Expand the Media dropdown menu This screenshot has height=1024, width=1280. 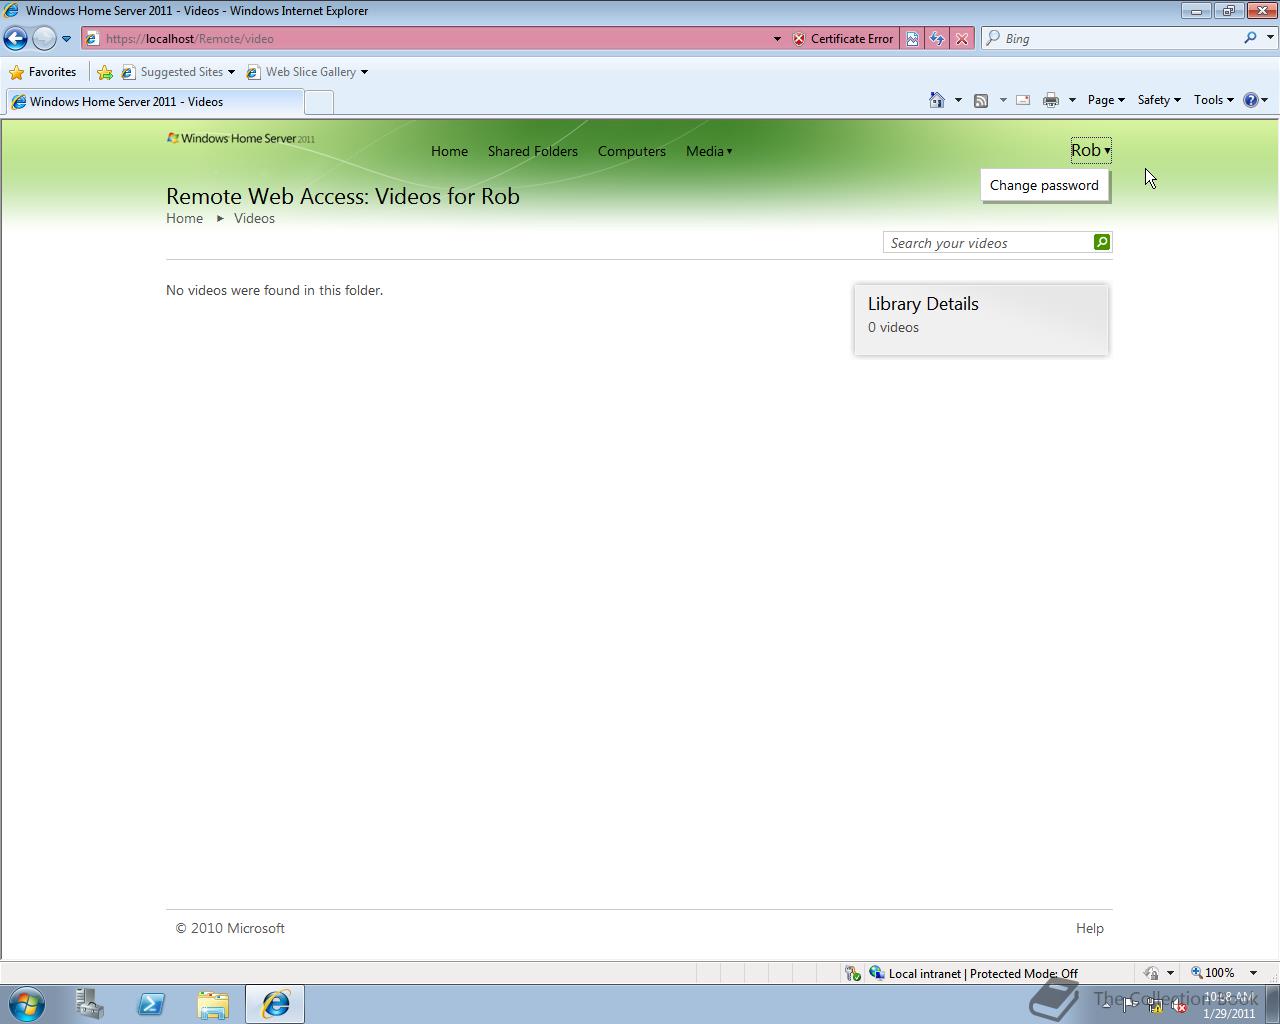pos(709,151)
